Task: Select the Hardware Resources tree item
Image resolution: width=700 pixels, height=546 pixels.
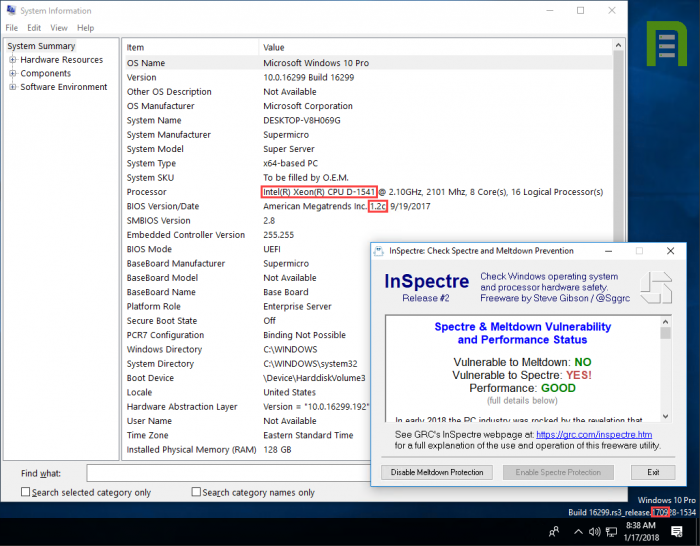Action: [62, 60]
